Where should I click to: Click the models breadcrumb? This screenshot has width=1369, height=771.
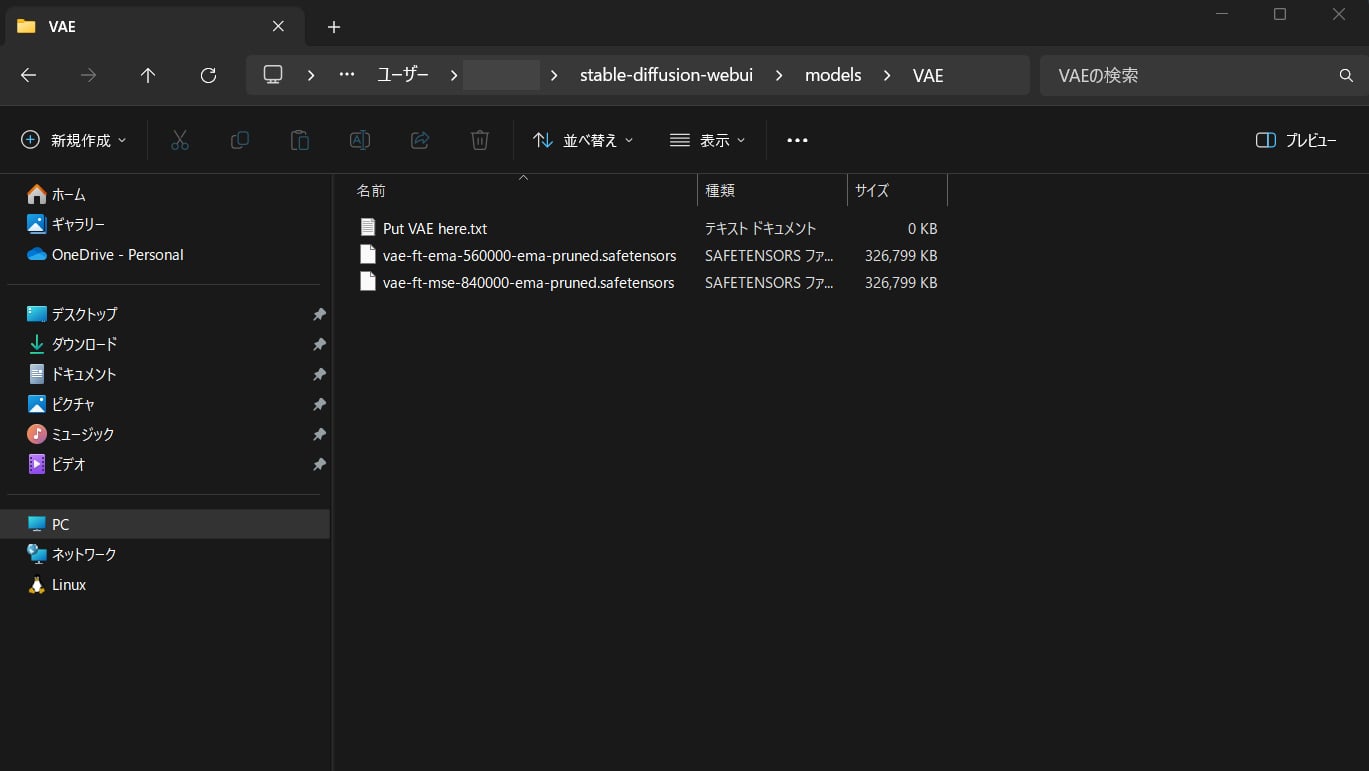point(833,75)
